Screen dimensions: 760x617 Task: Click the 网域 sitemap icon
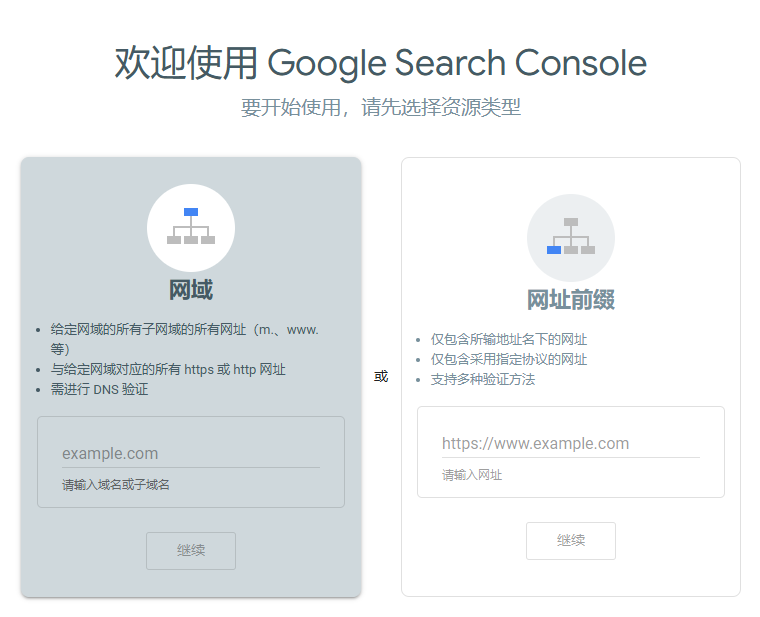(x=191, y=227)
